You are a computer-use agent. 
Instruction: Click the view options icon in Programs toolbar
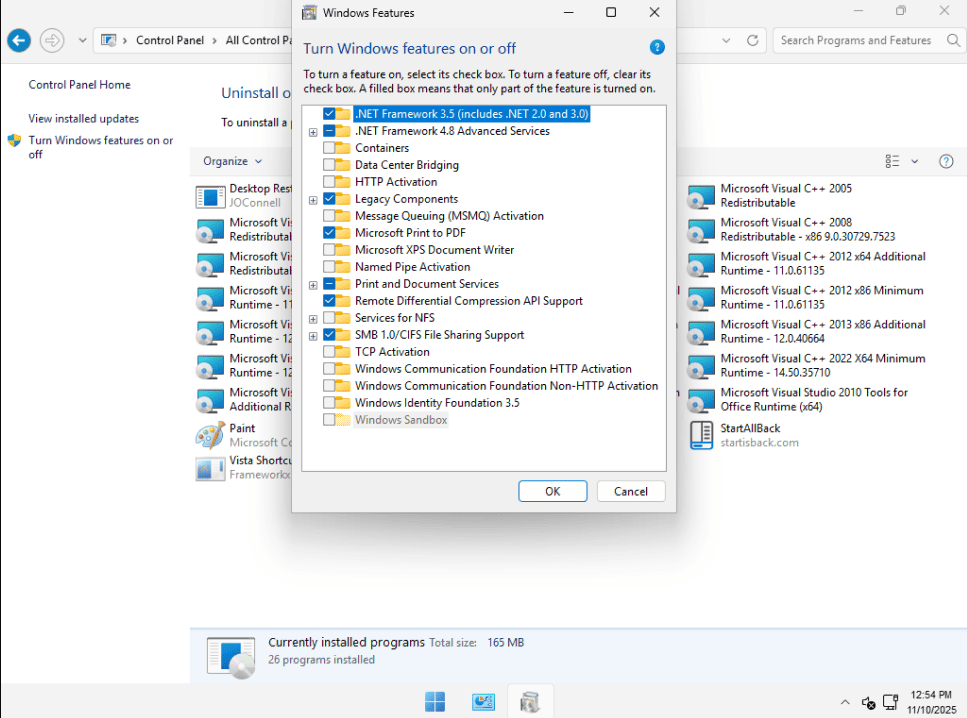pyautogui.click(x=892, y=161)
